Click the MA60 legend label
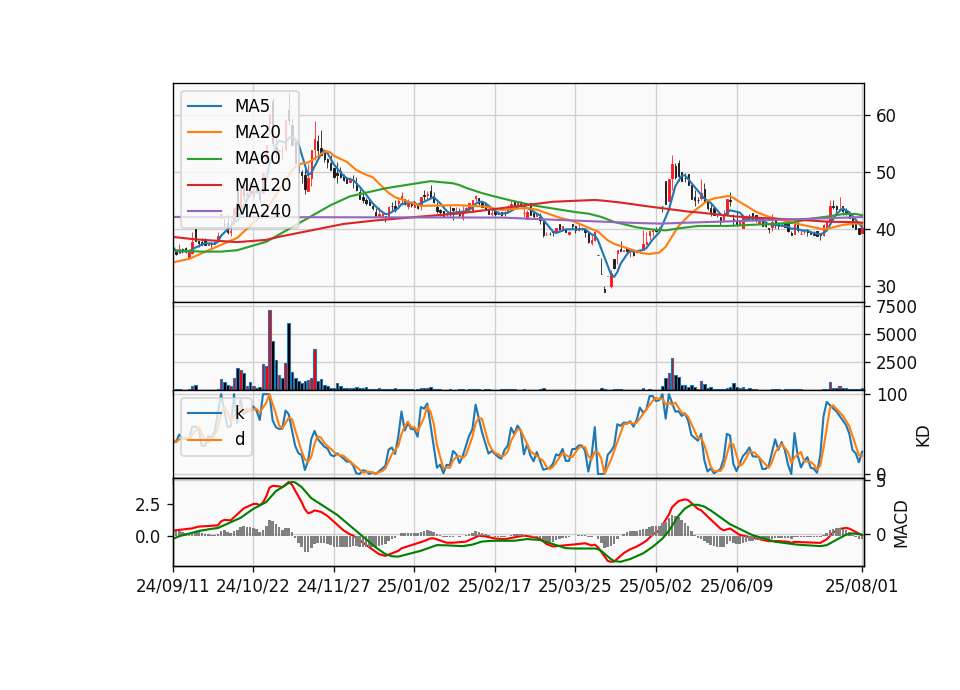 [257, 158]
